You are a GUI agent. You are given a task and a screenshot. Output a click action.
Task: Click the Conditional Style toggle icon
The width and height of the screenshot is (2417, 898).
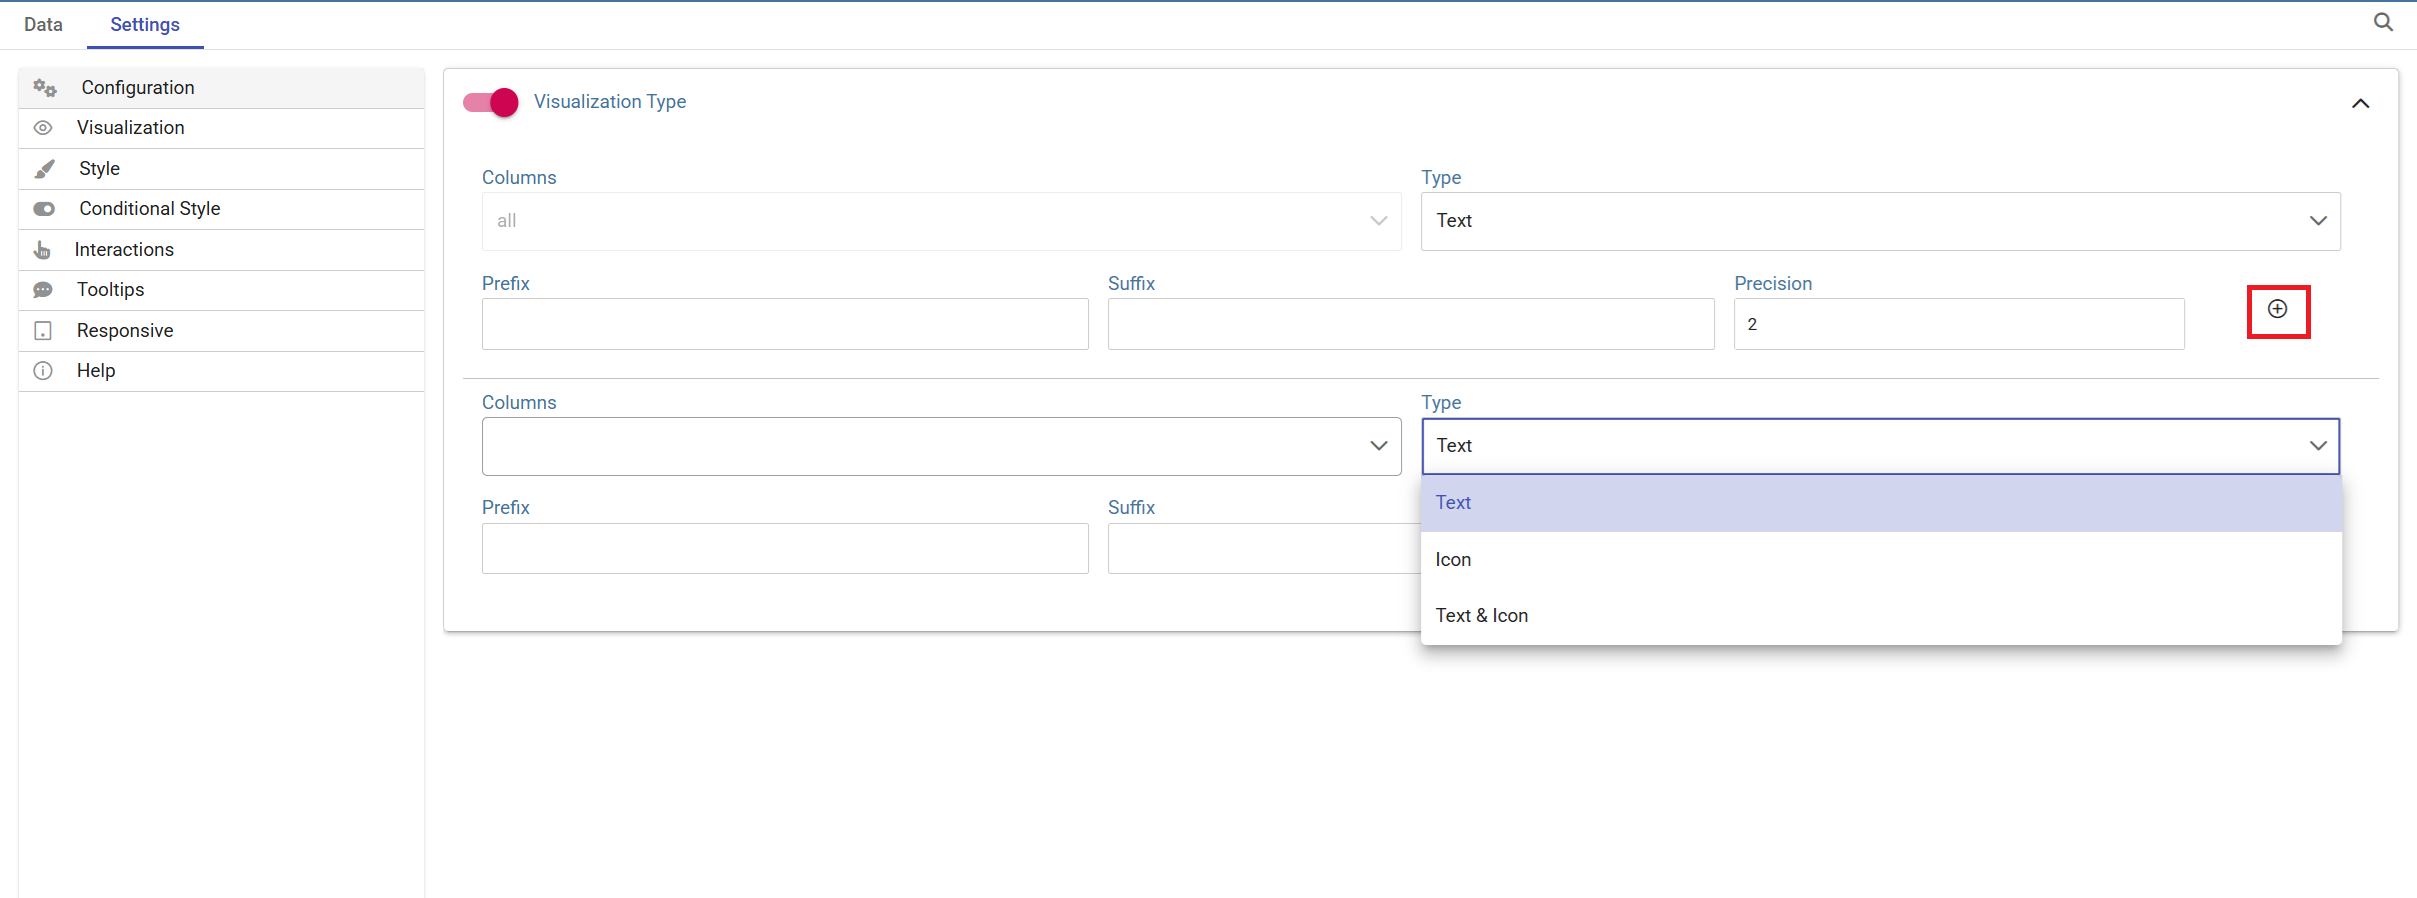(44, 209)
